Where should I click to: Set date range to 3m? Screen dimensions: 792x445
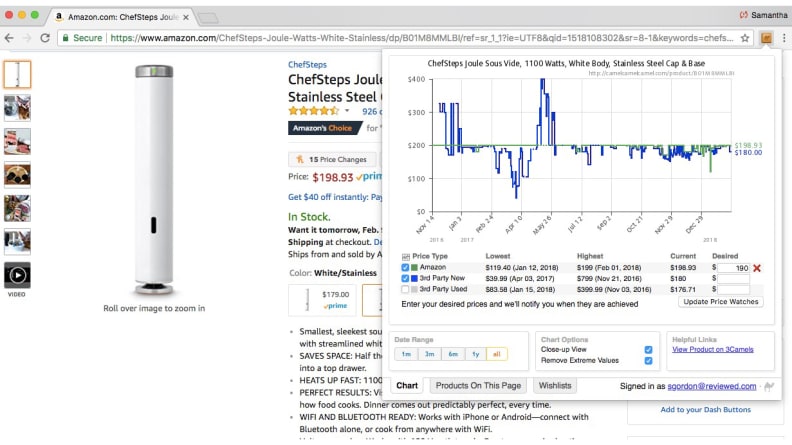(429, 354)
